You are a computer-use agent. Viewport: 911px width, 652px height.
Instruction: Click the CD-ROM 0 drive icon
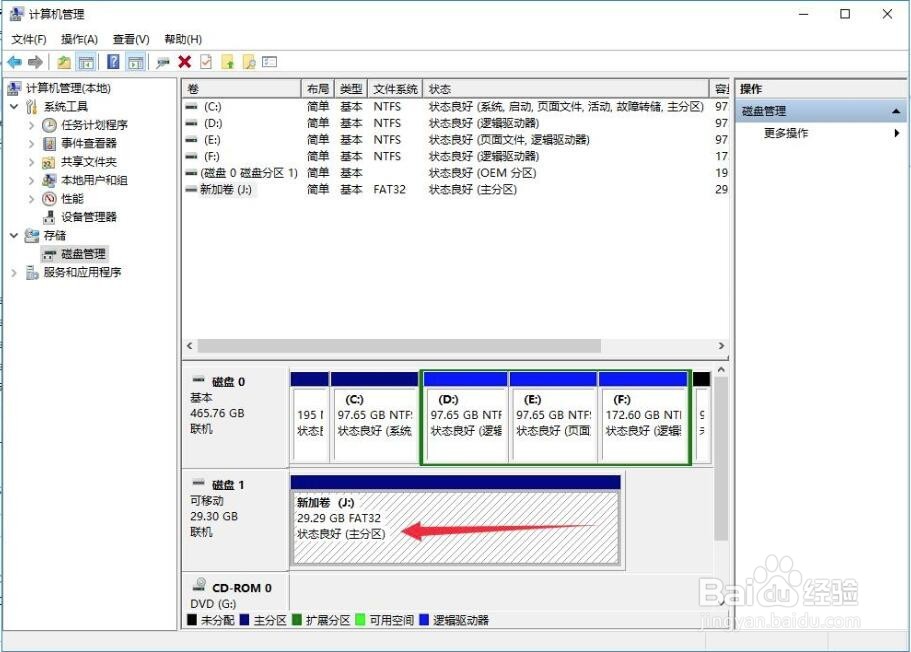coord(199,584)
